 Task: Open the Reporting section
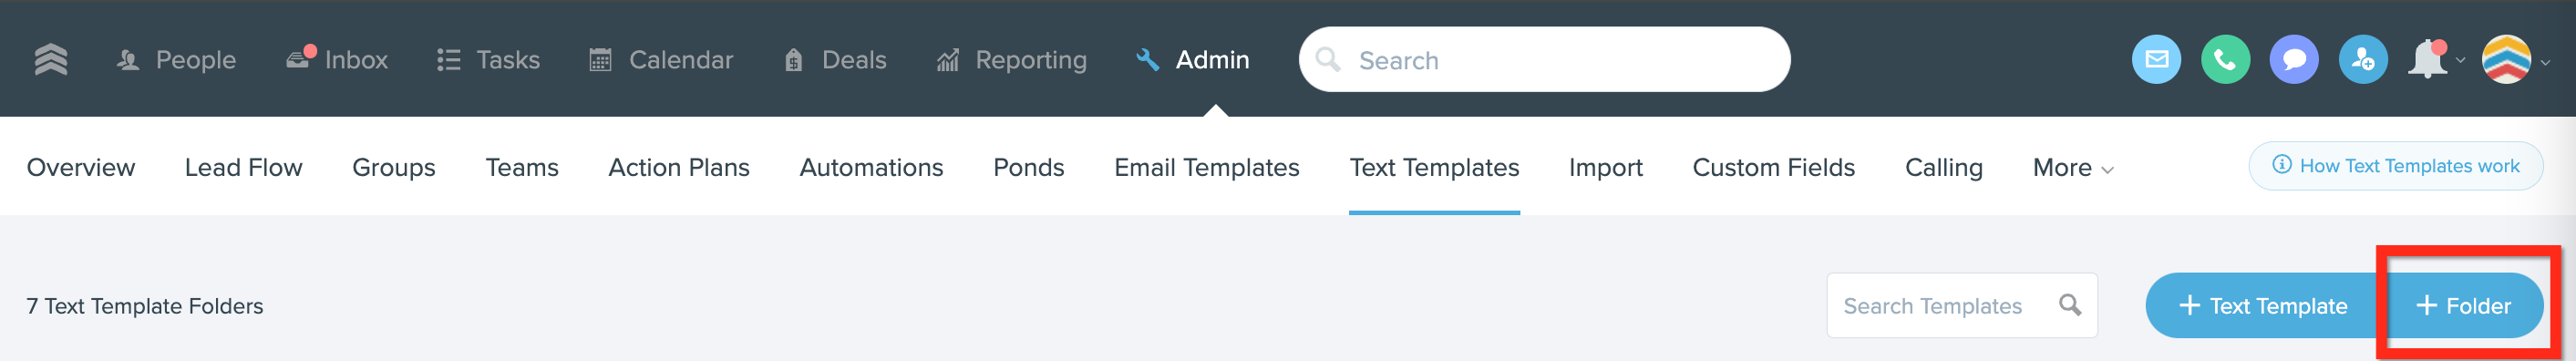click(1011, 60)
